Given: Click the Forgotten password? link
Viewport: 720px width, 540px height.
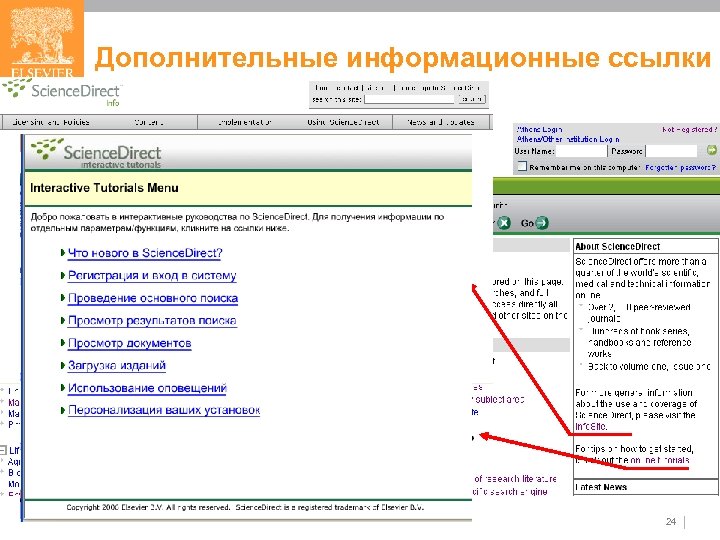Looking at the screenshot, I should (x=681, y=168).
